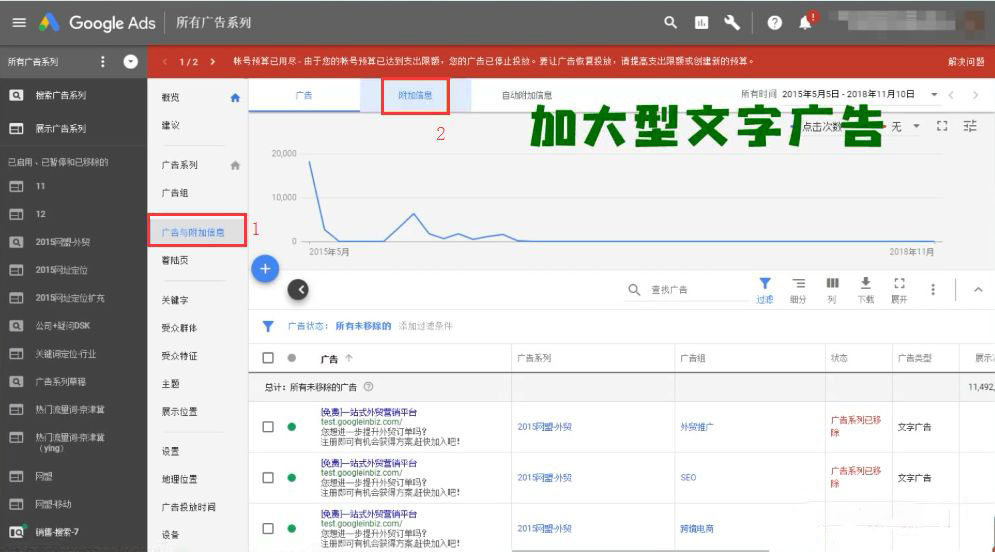Check the ad row for ad group 跨境电商
Screen dimensions: 995x552
(x=268, y=529)
